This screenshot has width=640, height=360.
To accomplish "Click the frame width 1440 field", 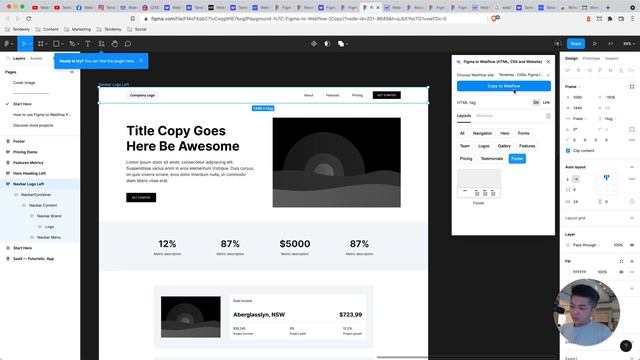I will coord(579,108).
